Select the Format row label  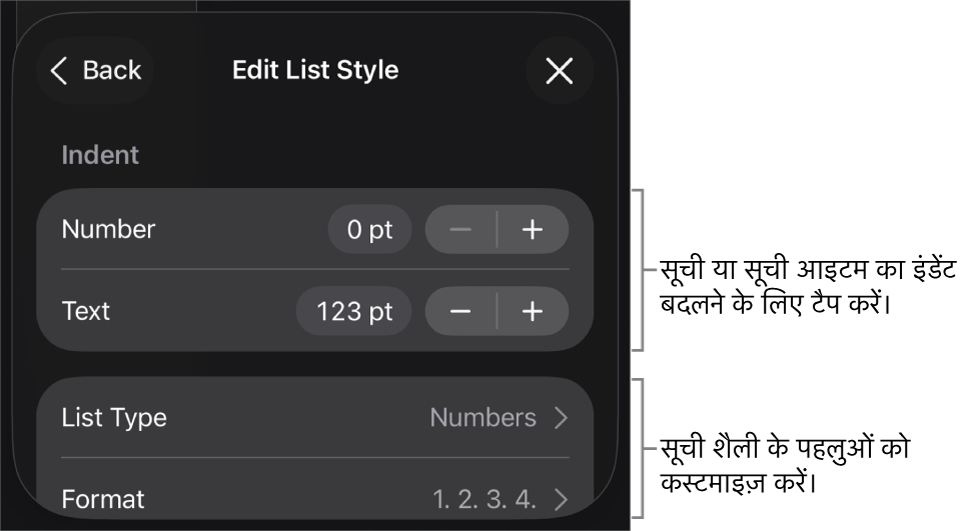tap(103, 499)
